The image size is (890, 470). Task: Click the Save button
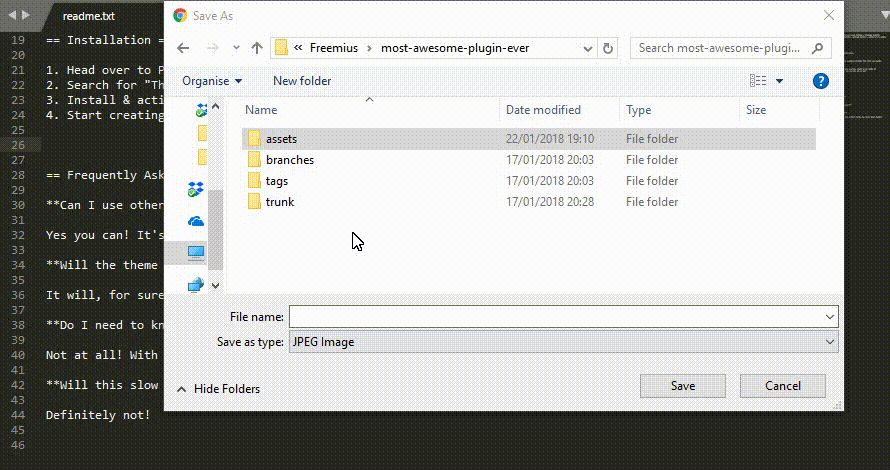pos(683,386)
